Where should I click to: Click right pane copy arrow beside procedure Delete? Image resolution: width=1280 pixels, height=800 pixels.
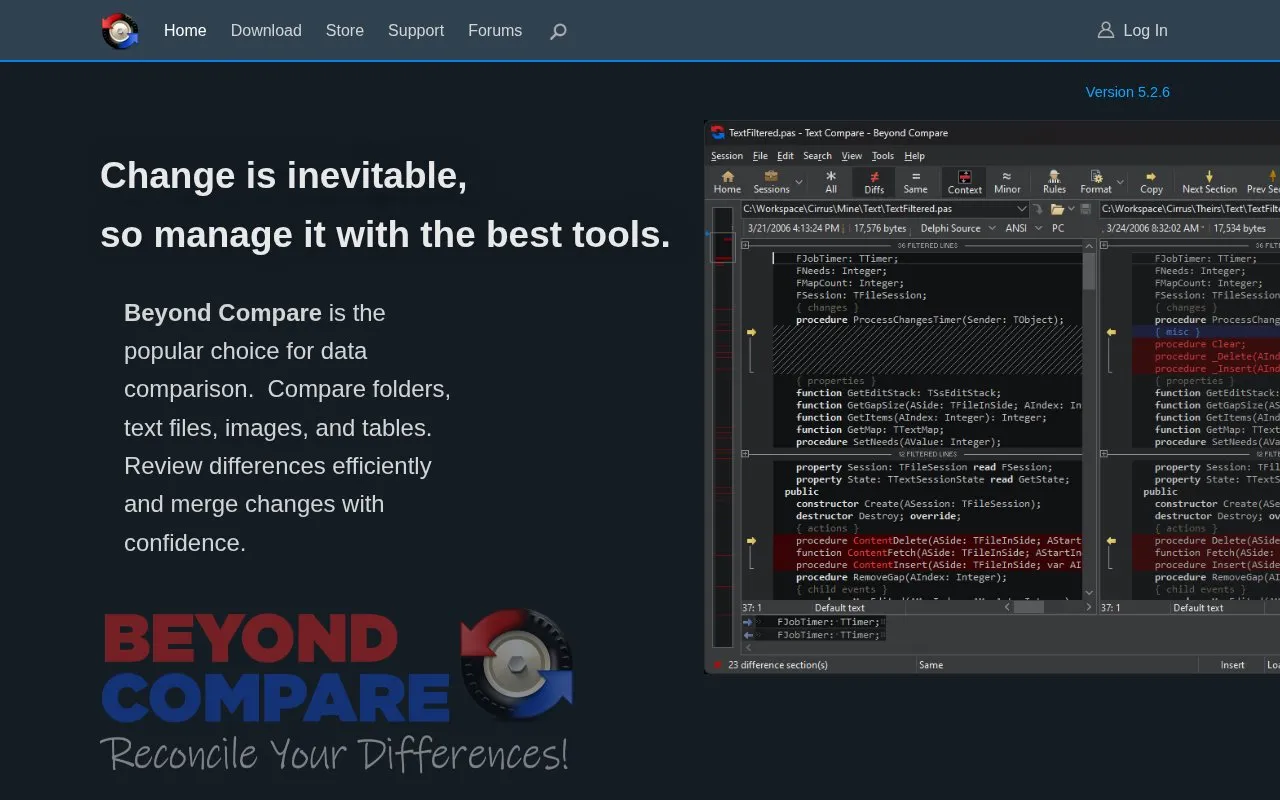coord(1110,541)
